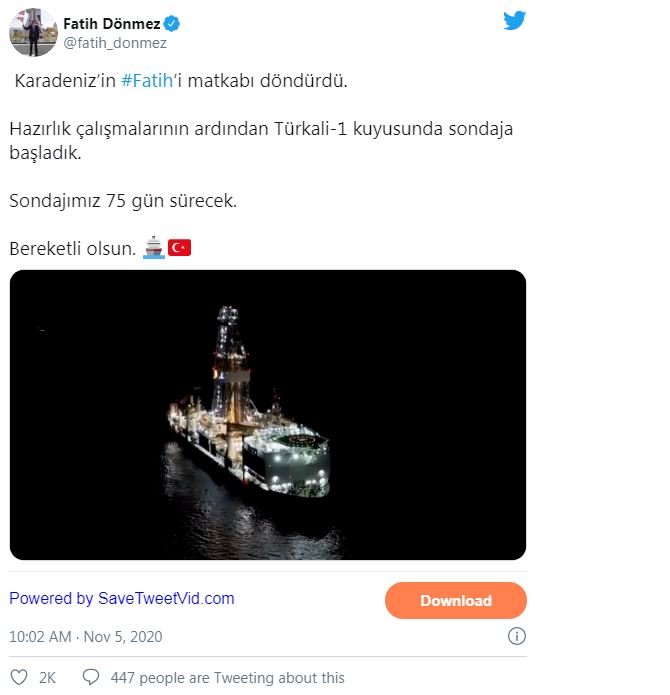Click the "Bereketli olsun" text
Image resolution: width=670 pixels, height=695 pixels.
coord(72,248)
